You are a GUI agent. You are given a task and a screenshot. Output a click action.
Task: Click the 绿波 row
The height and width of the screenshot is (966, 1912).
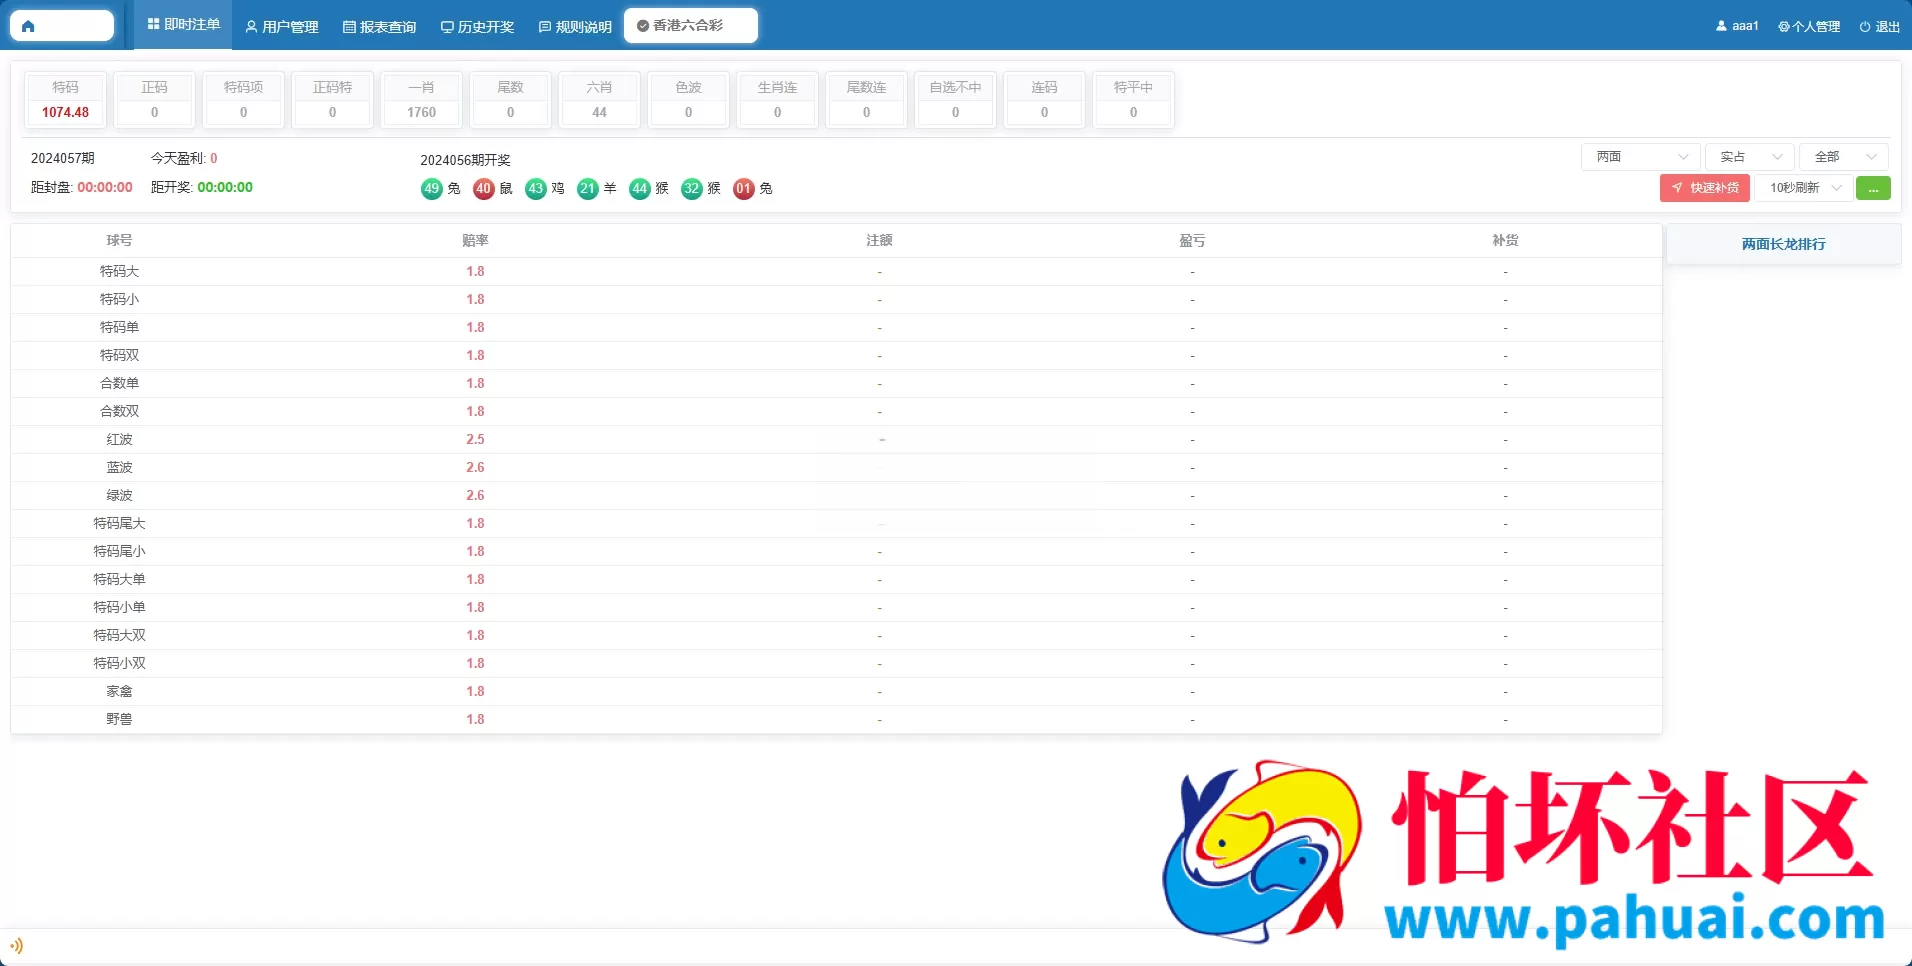pyautogui.click(x=836, y=496)
